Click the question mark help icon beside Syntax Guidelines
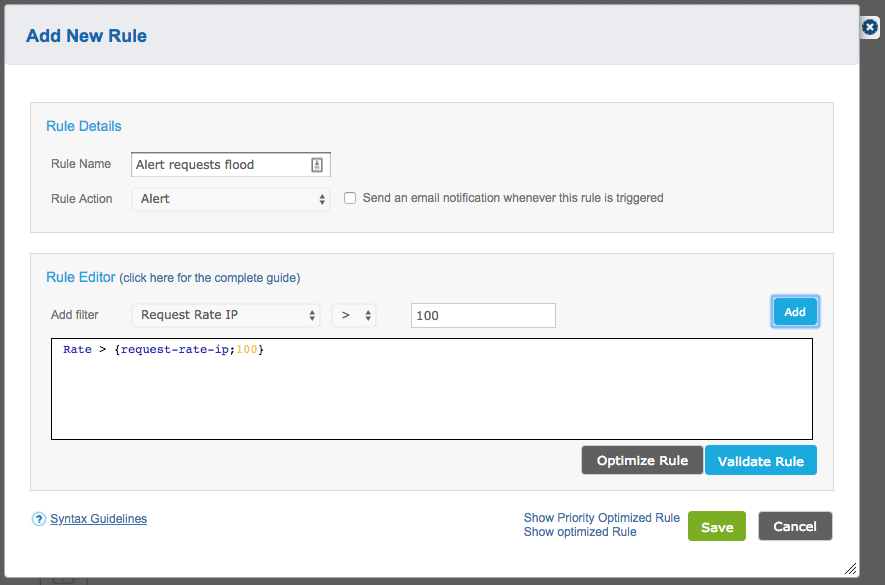This screenshot has height=585, width=885. (x=38, y=519)
